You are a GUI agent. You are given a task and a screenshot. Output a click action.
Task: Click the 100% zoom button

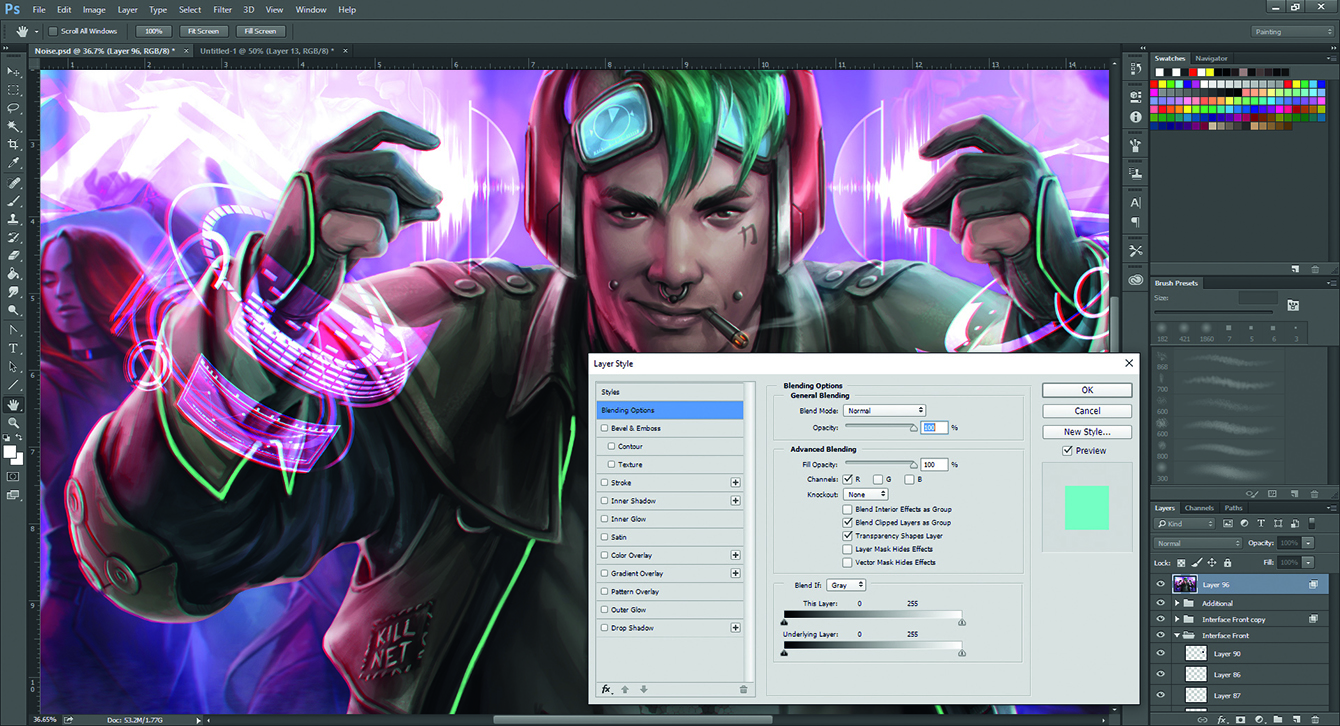coord(153,31)
